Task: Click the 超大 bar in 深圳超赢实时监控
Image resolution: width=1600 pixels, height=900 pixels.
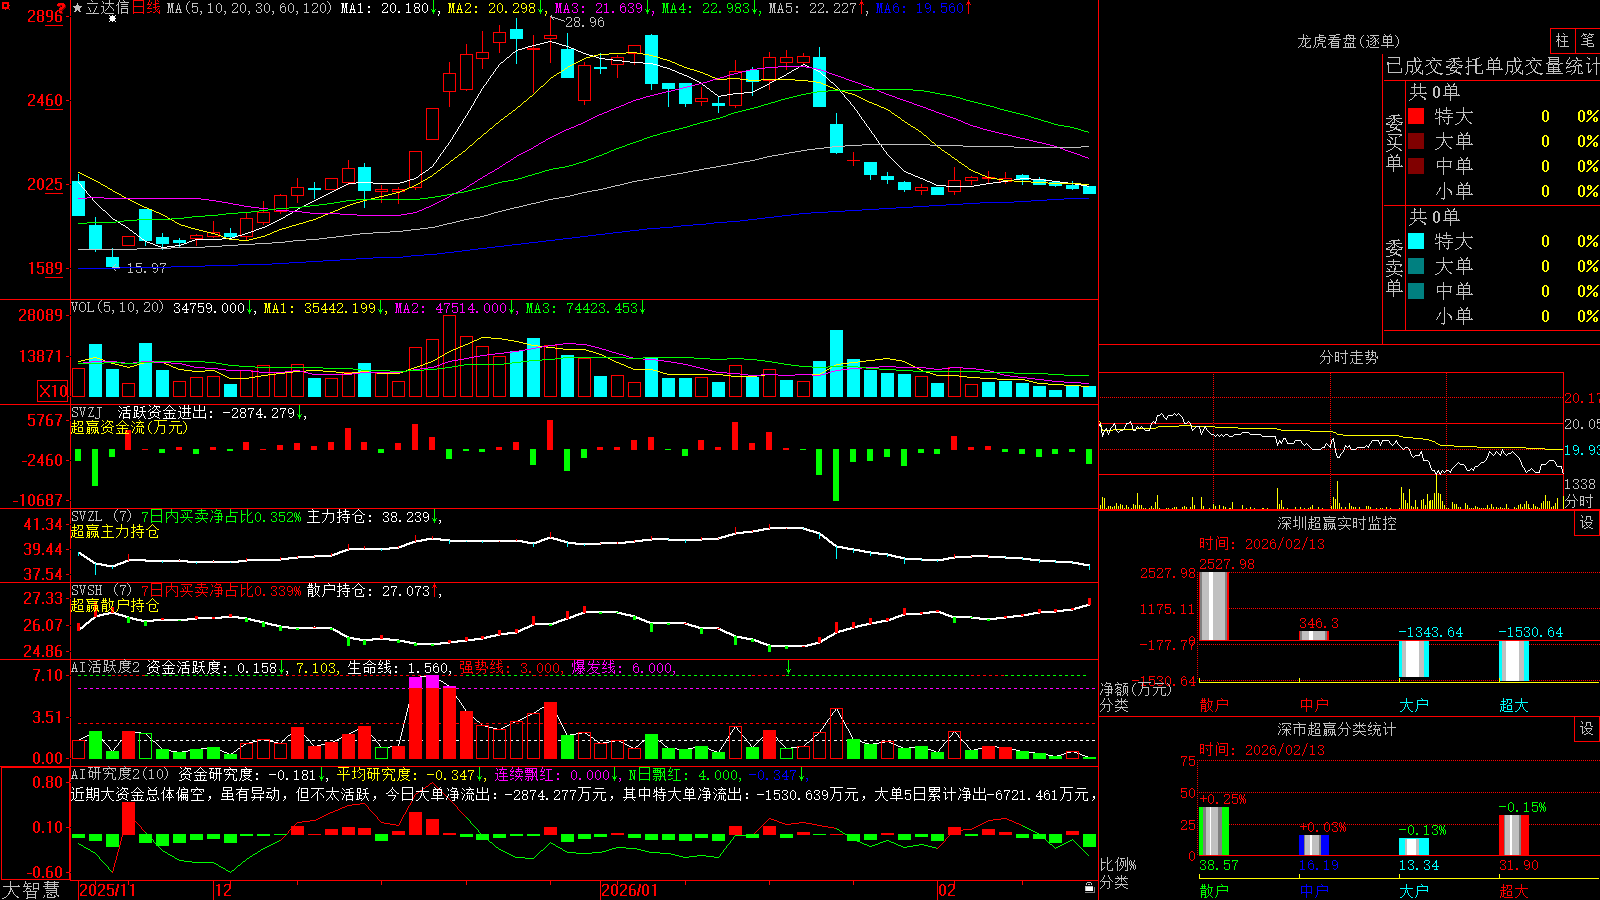Action: [1514, 661]
